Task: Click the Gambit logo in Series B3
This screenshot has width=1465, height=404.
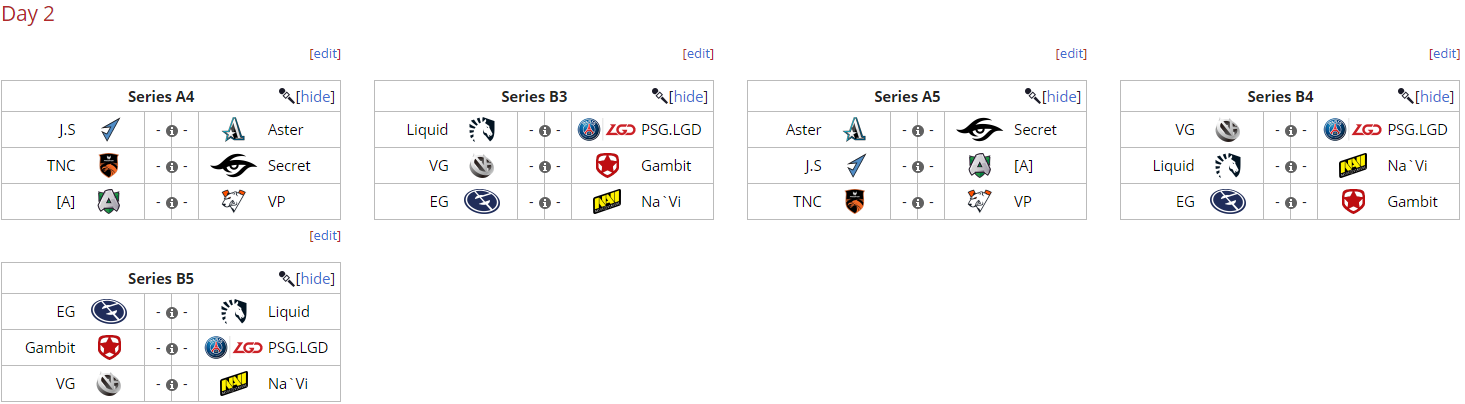Action: click(607, 166)
